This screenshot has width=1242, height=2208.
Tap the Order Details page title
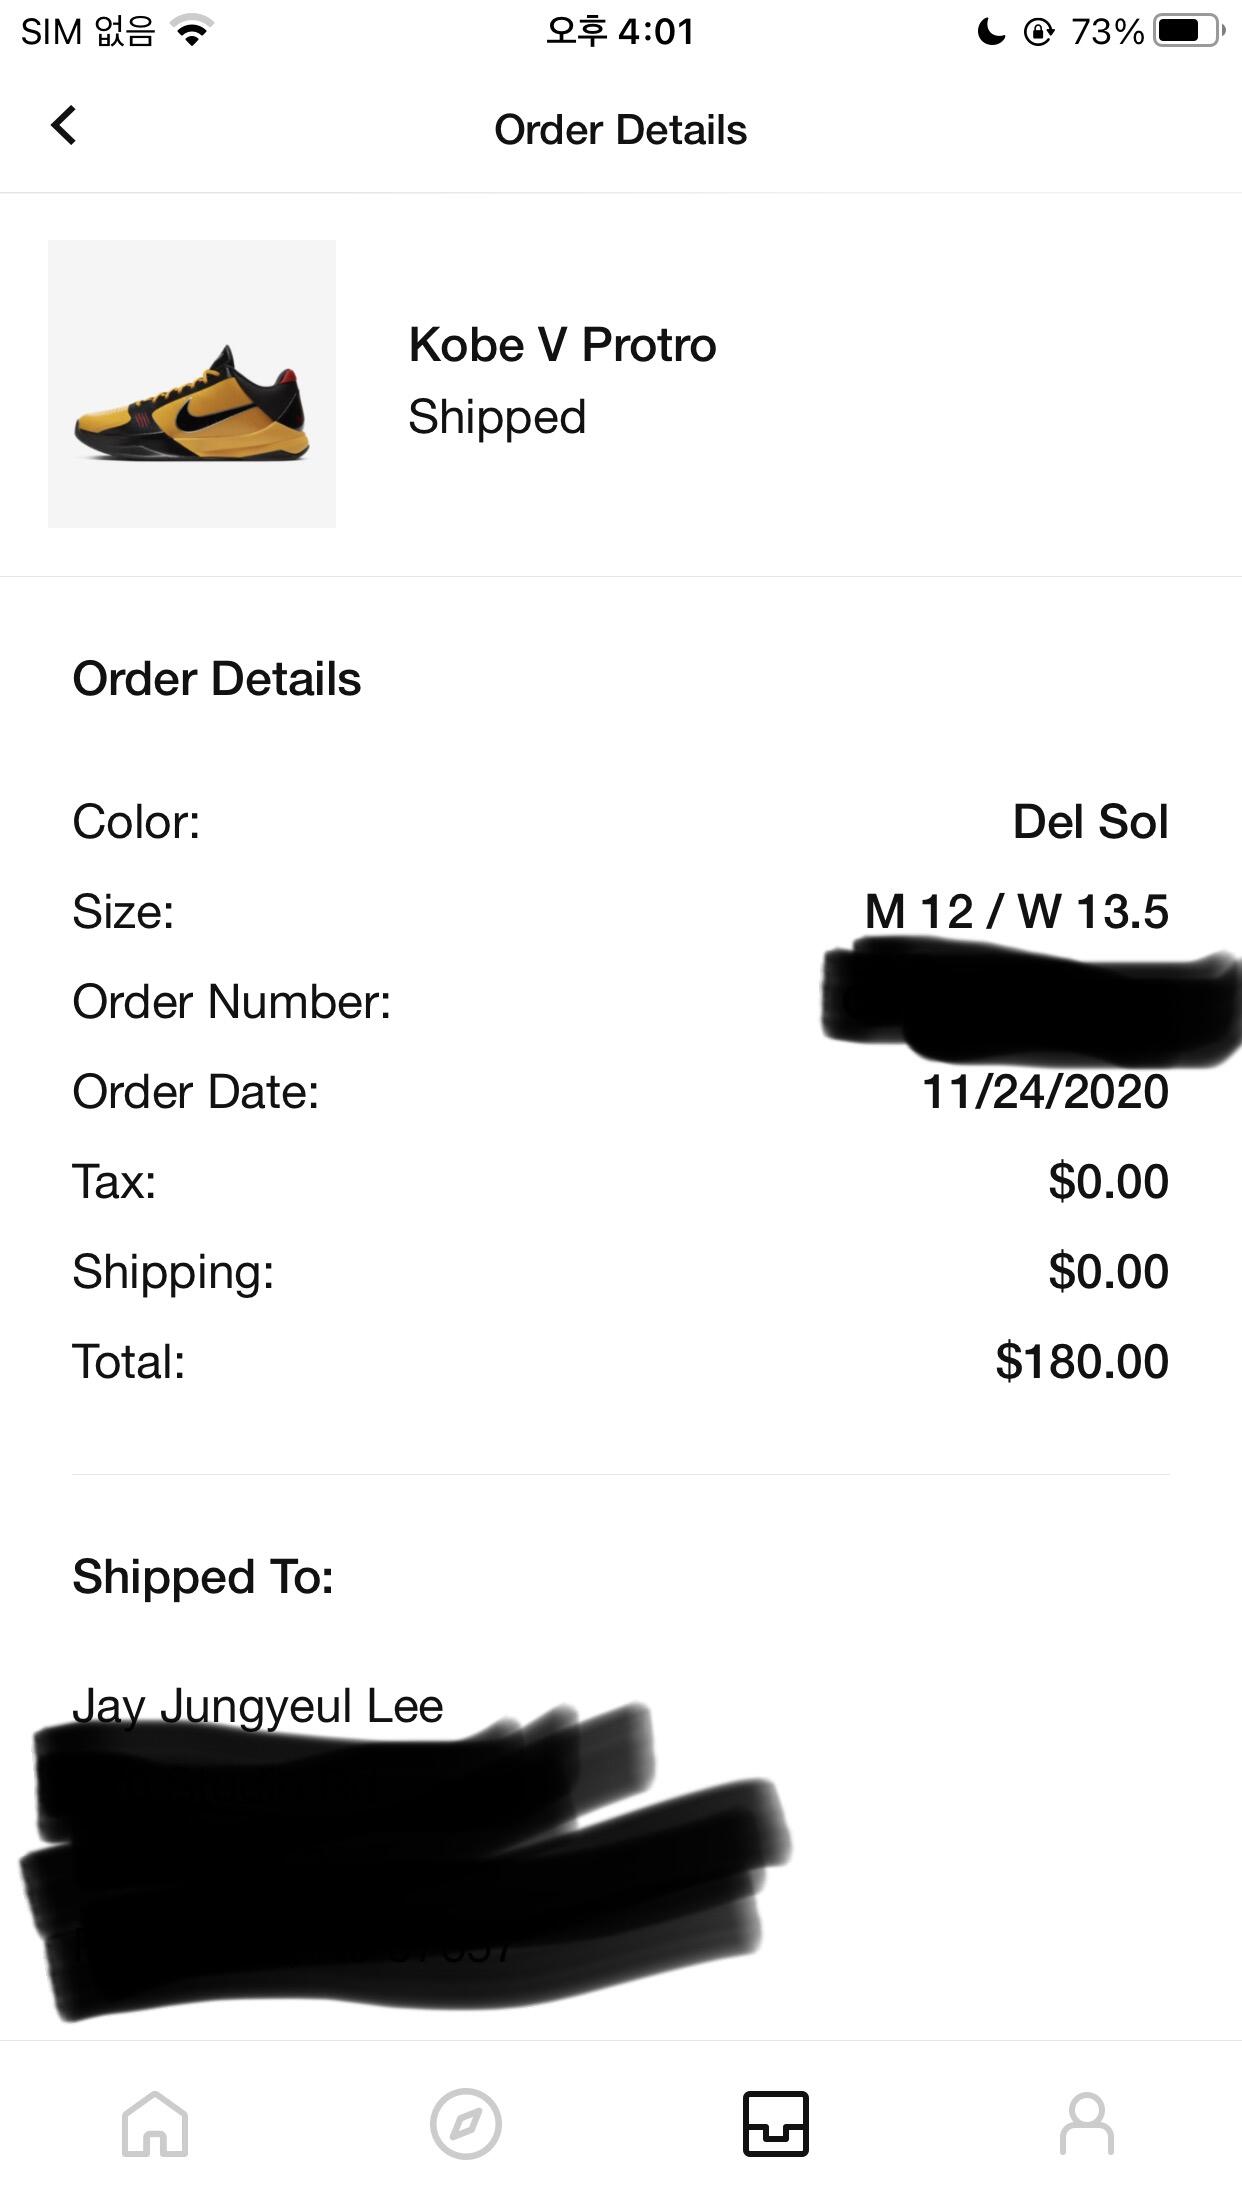pyautogui.click(x=621, y=130)
